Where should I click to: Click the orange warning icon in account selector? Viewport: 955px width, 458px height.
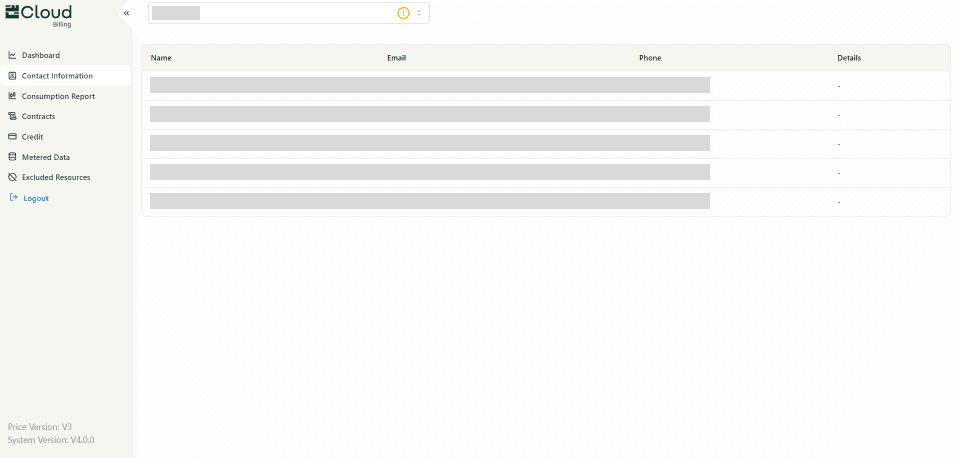[x=403, y=13]
